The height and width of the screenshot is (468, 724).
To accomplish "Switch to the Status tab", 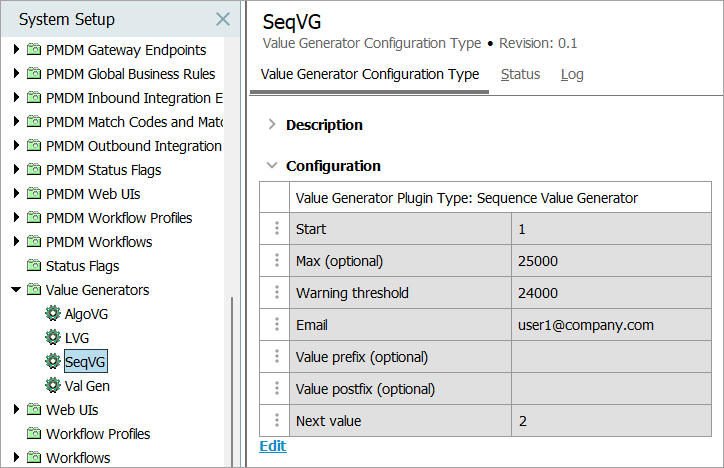I will point(520,74).
